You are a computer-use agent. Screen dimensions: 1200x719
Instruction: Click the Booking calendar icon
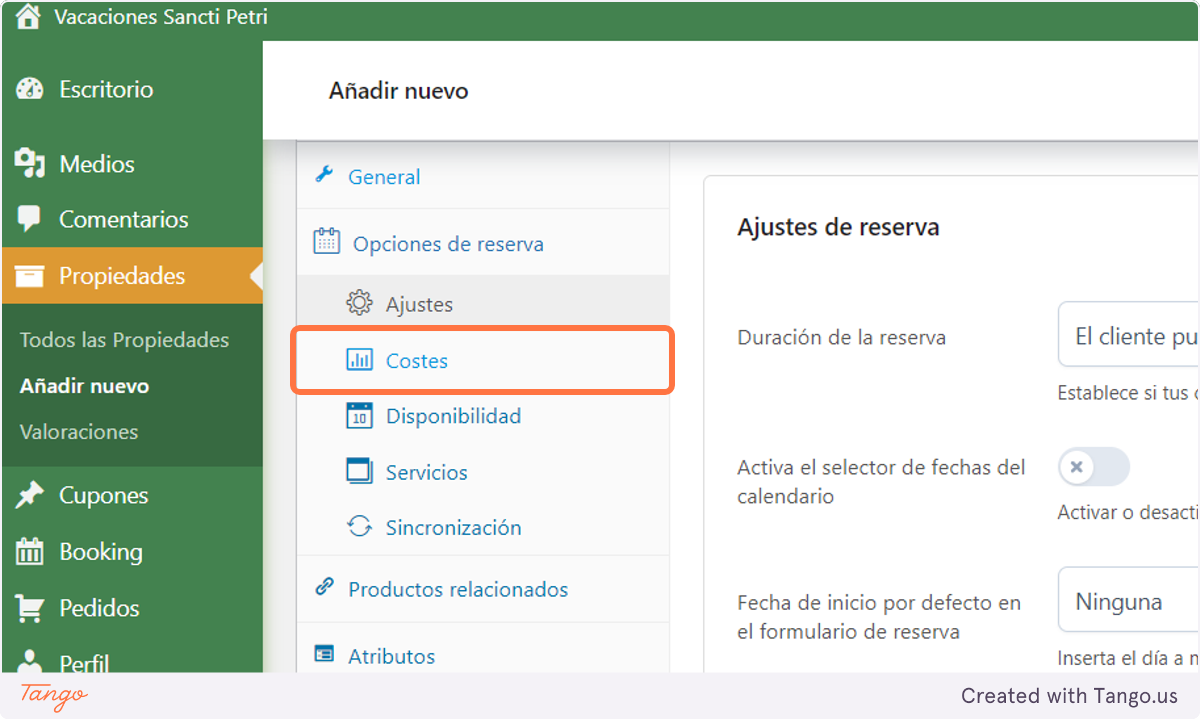pyautogui.click(x=30, y=551)
